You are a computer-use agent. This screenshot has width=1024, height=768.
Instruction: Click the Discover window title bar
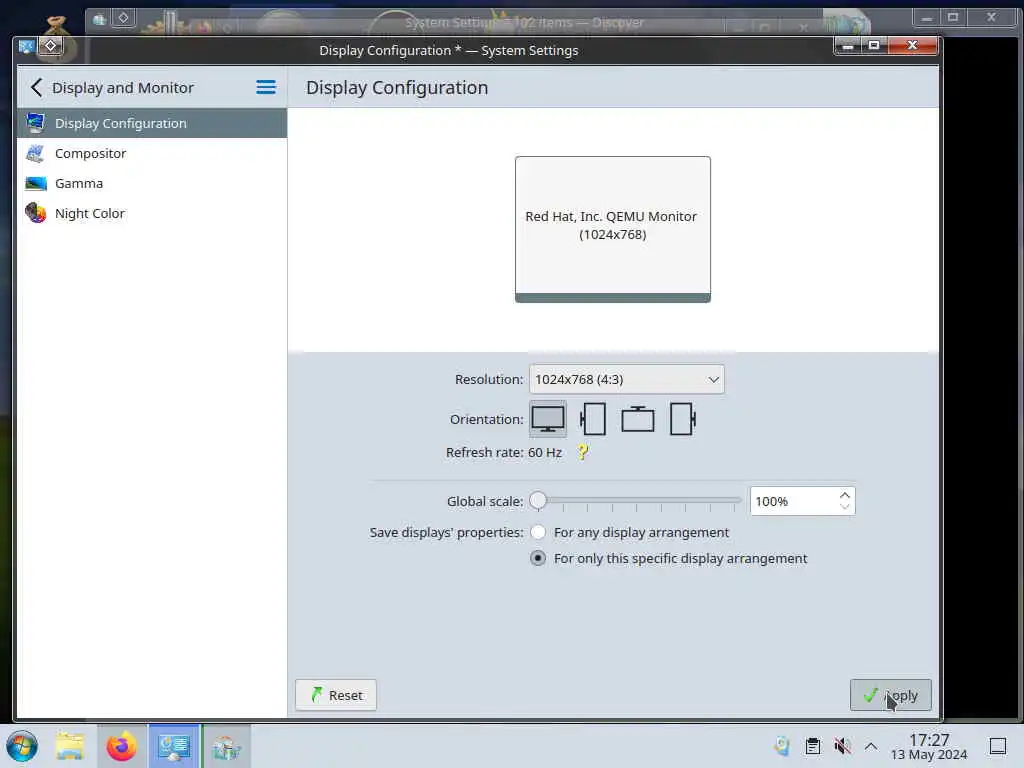click(524, 22)
